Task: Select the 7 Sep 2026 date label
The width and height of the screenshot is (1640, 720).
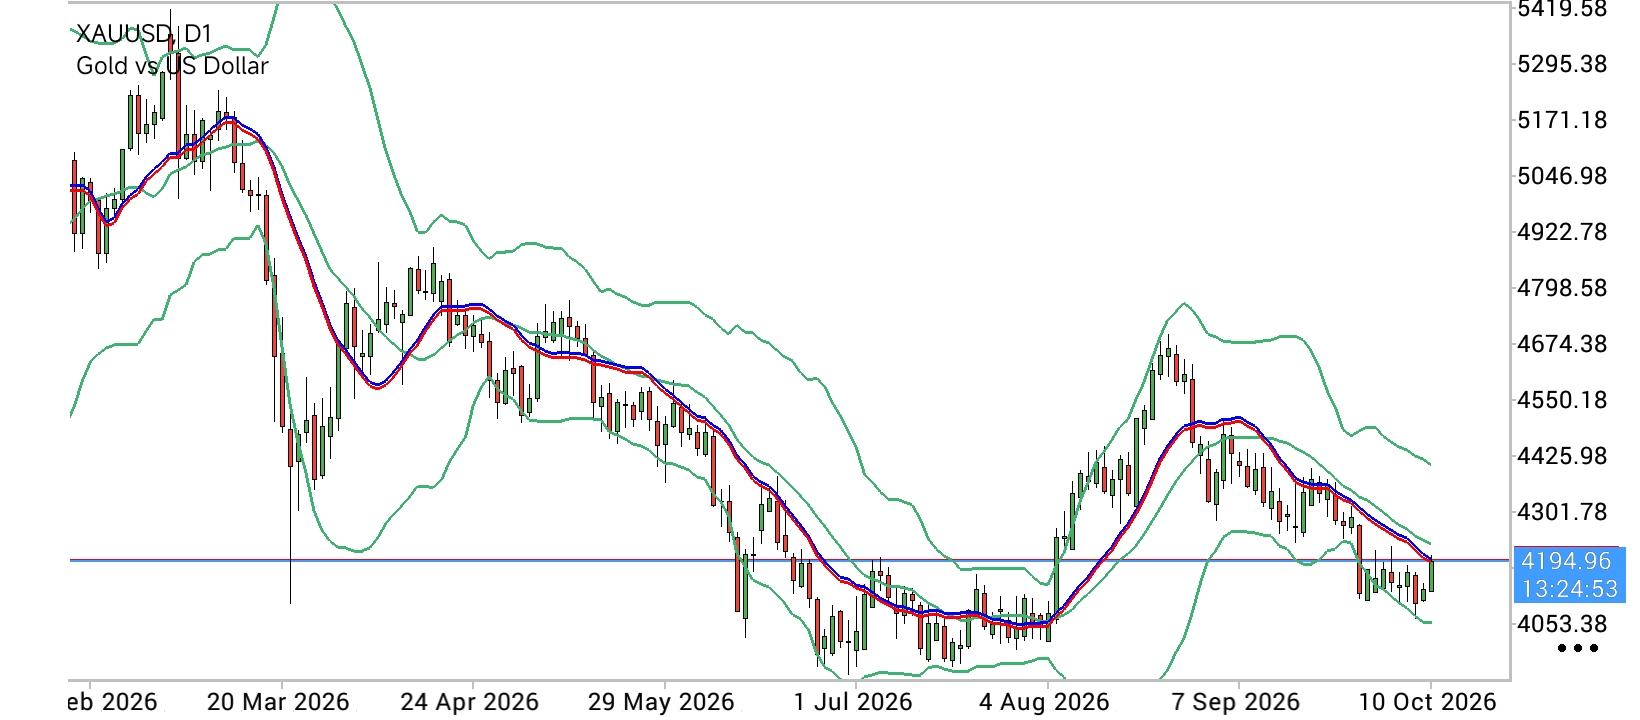Action: point(1236,701)
